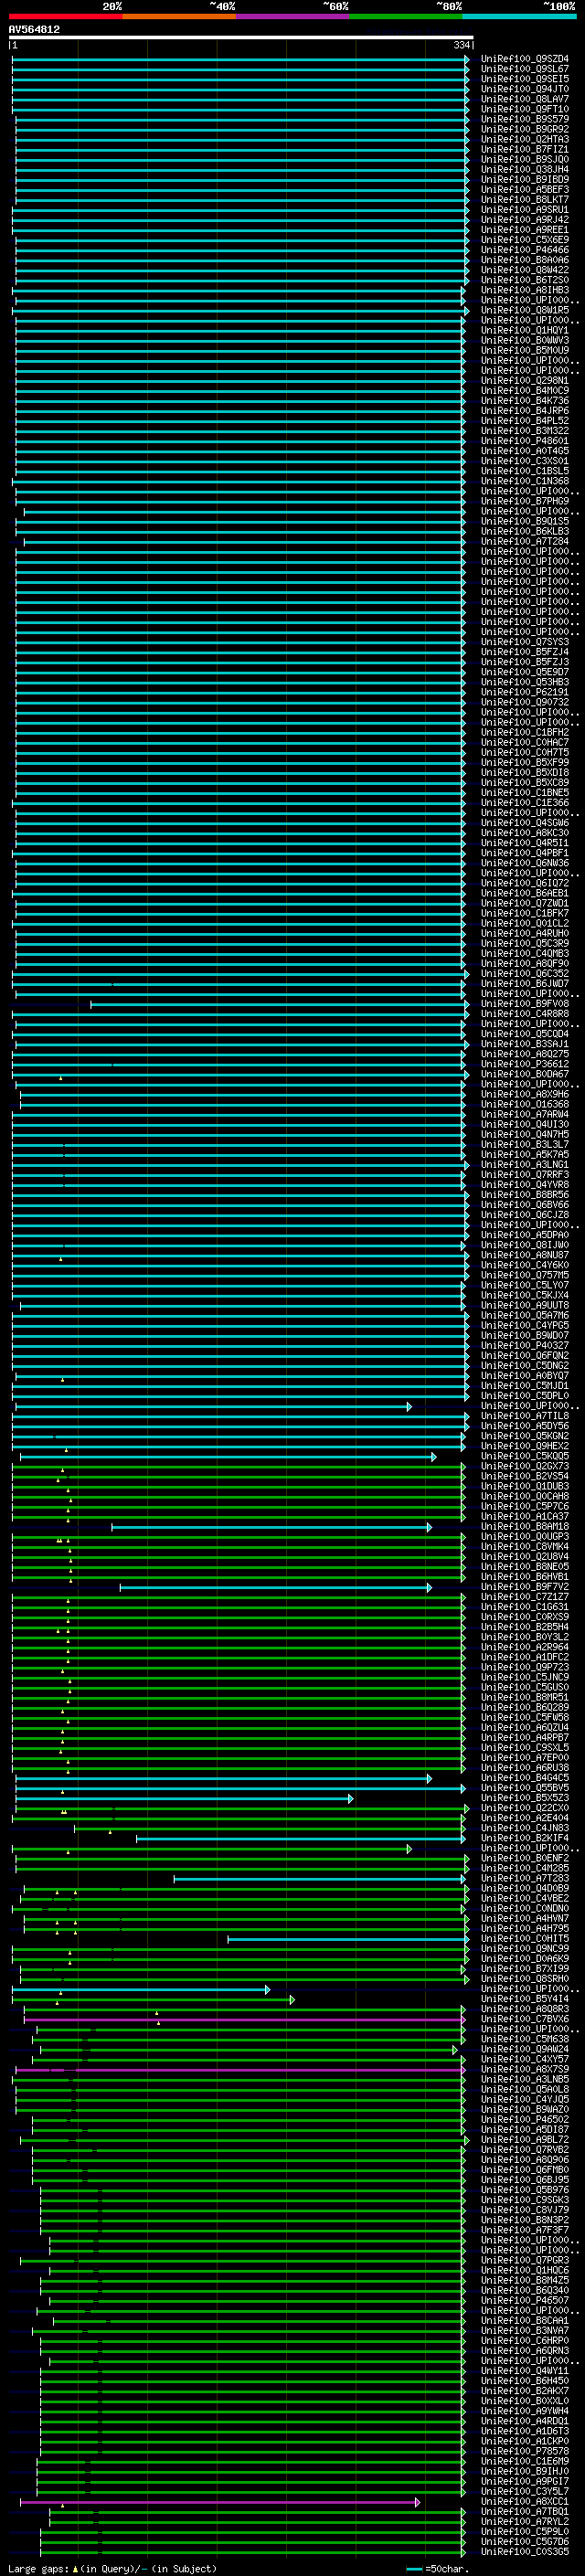The image size is (585, 2576).
Task: Open hit UniRef100_B9S579
Action: pyautogui.click(x=524, y=119)
